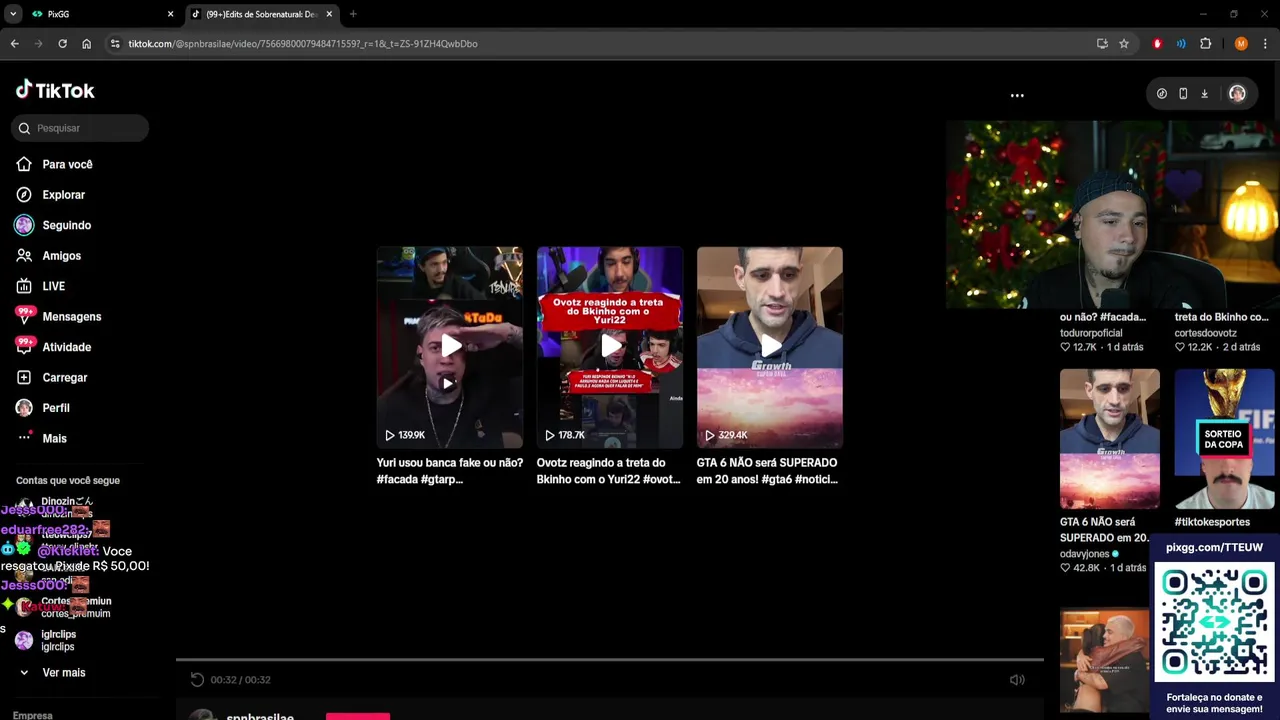Open Chrome extensions puzzle menu

point(1205,44)
